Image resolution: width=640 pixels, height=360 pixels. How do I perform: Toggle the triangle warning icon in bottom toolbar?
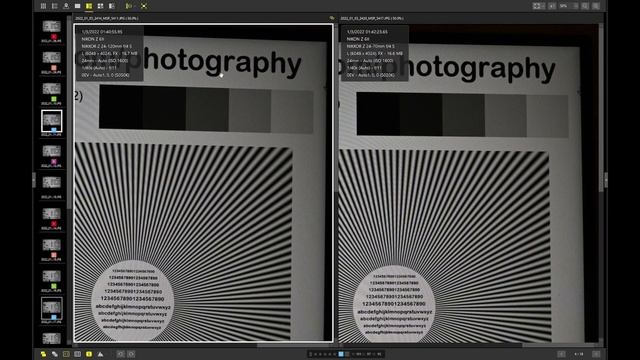coord(100,354)
